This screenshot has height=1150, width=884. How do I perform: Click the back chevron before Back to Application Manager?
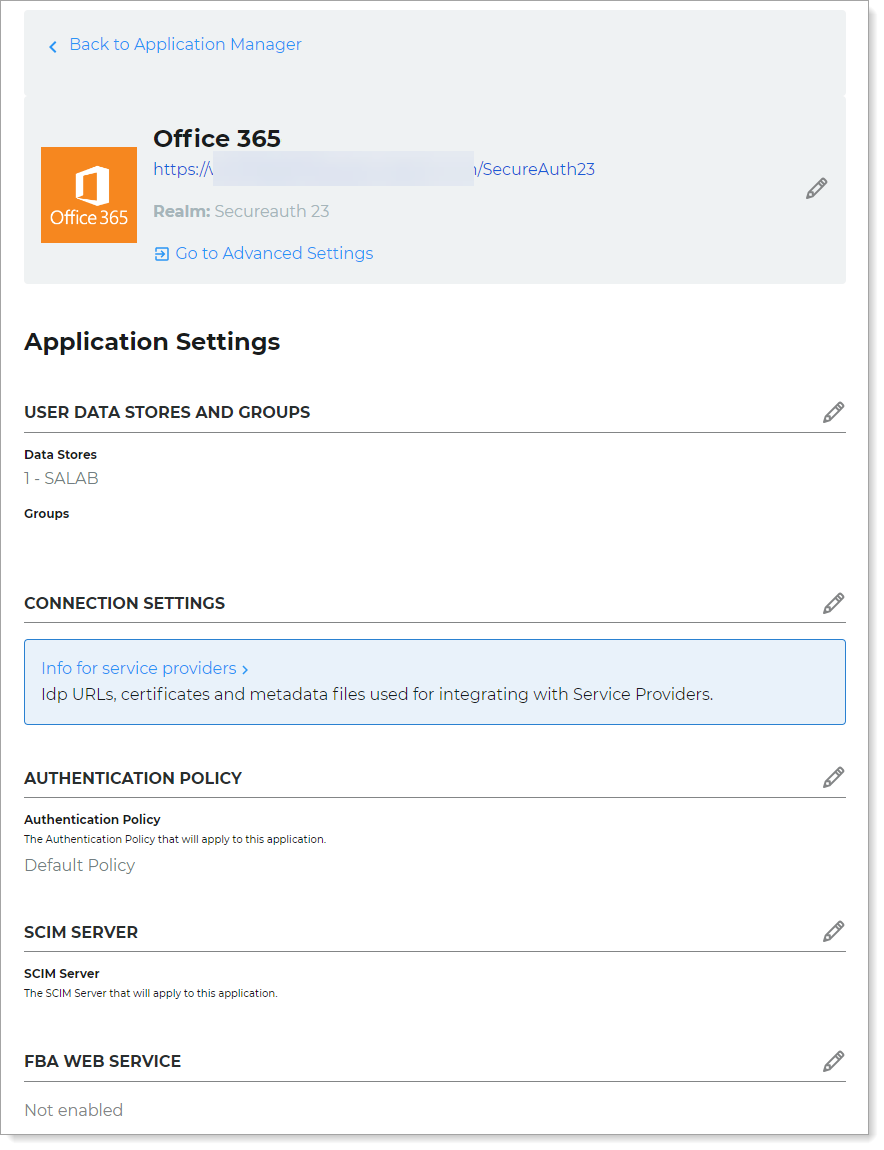pyautogui.click(x=52, y=46)
